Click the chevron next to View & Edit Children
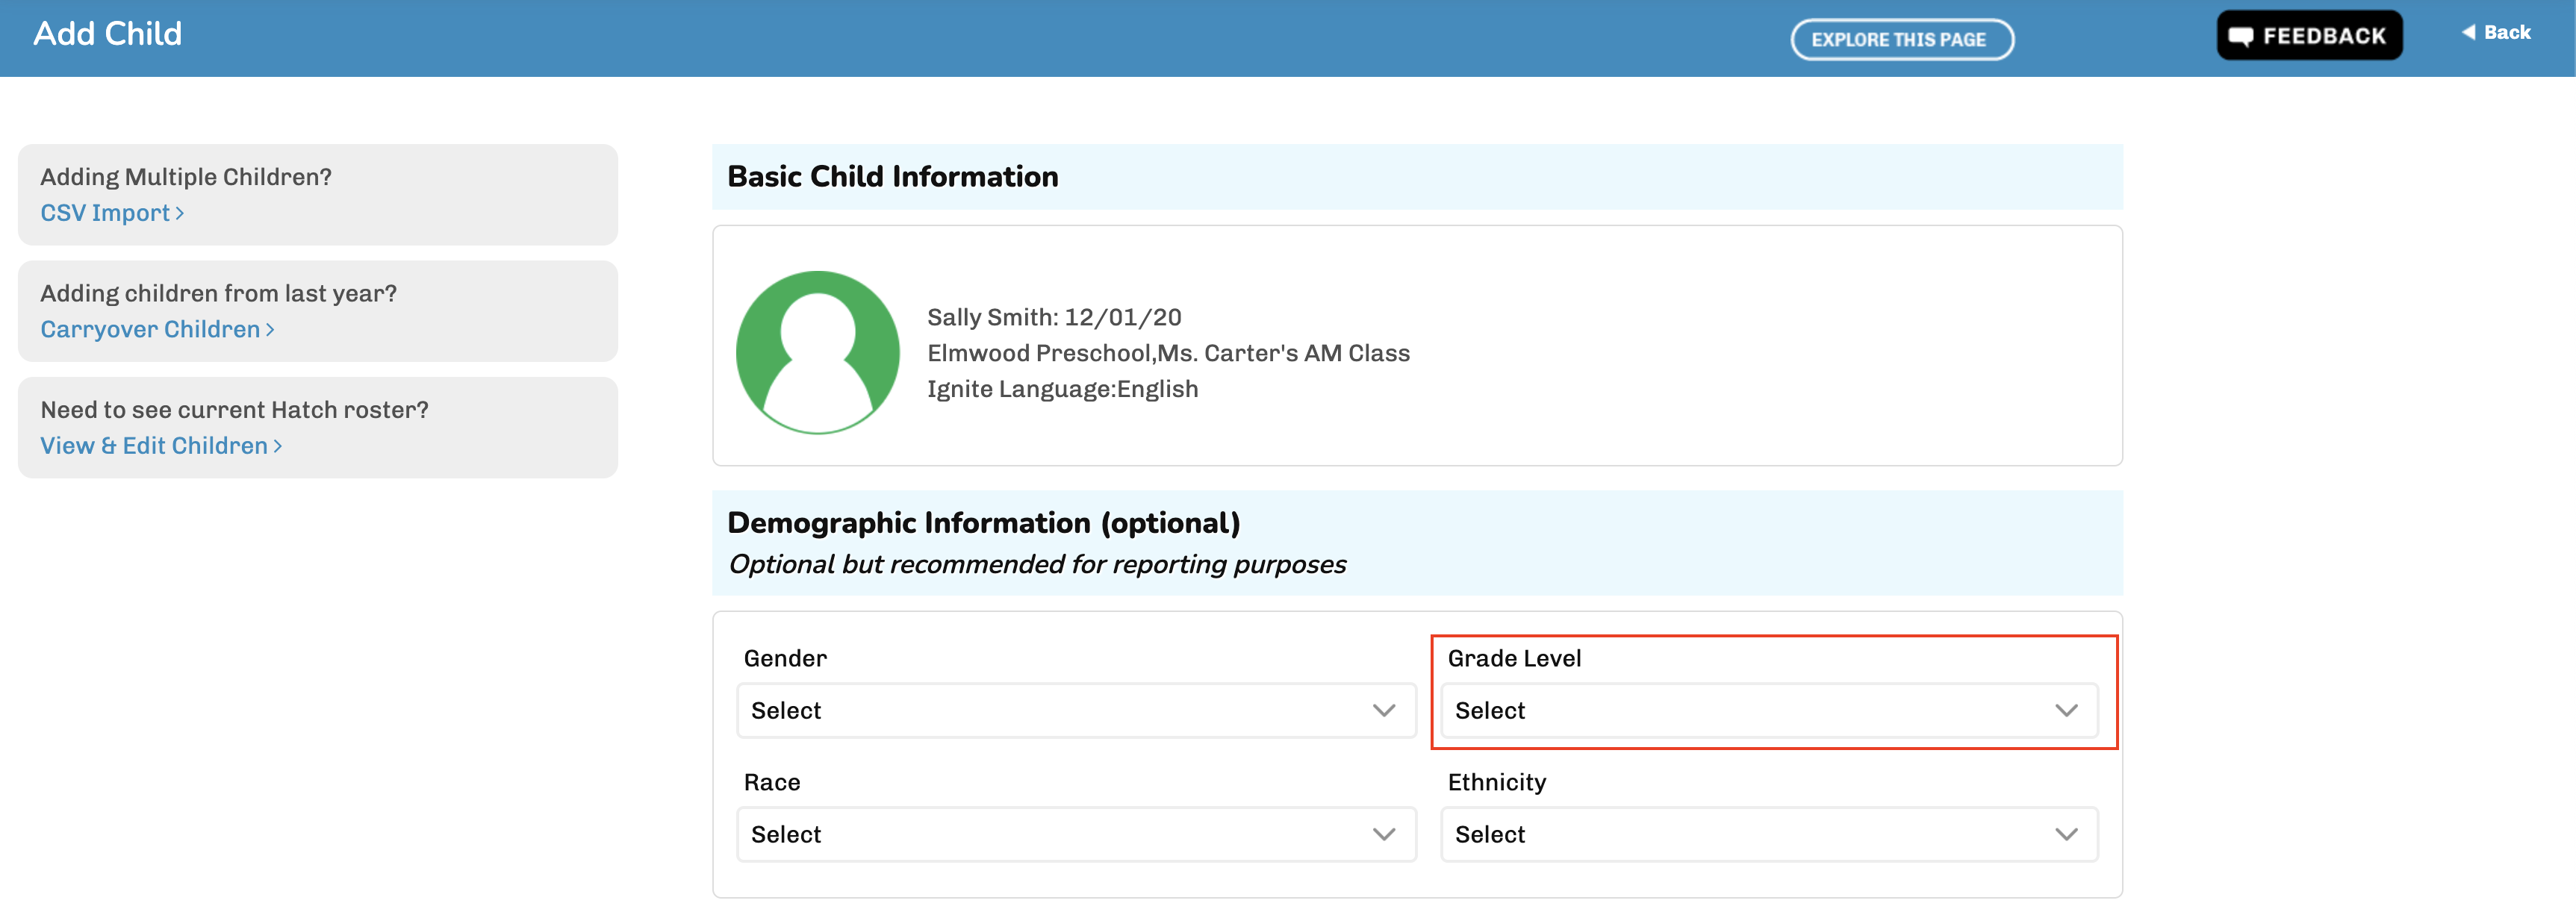2576x918 pixels. pyautogui.click(x=278, y=446)
